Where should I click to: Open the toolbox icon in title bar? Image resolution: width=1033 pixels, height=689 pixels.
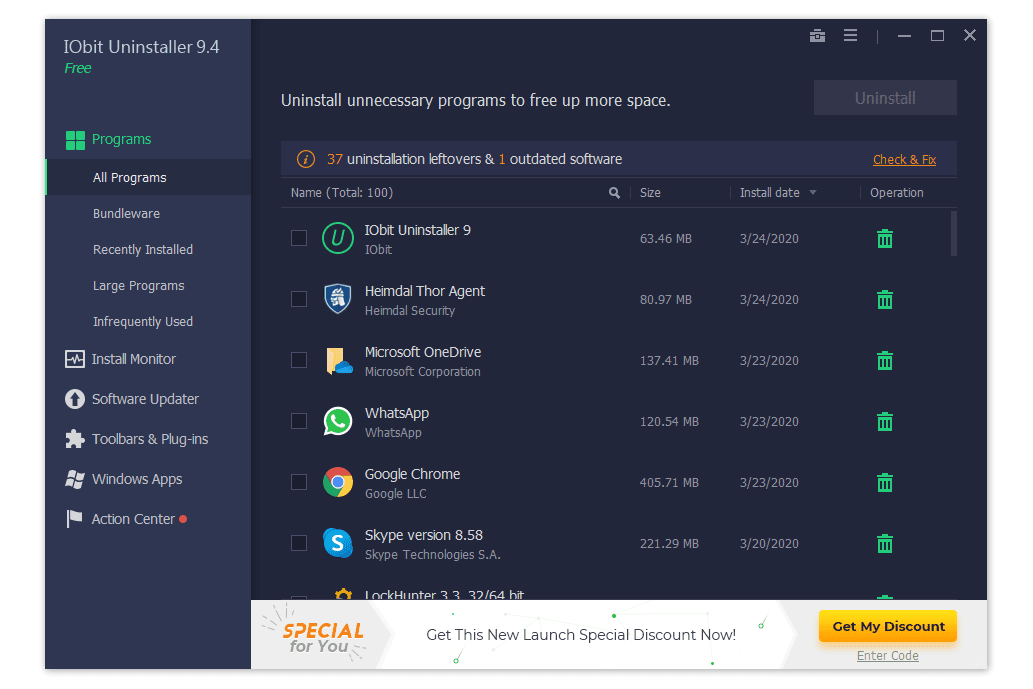(x=817, y=36)
